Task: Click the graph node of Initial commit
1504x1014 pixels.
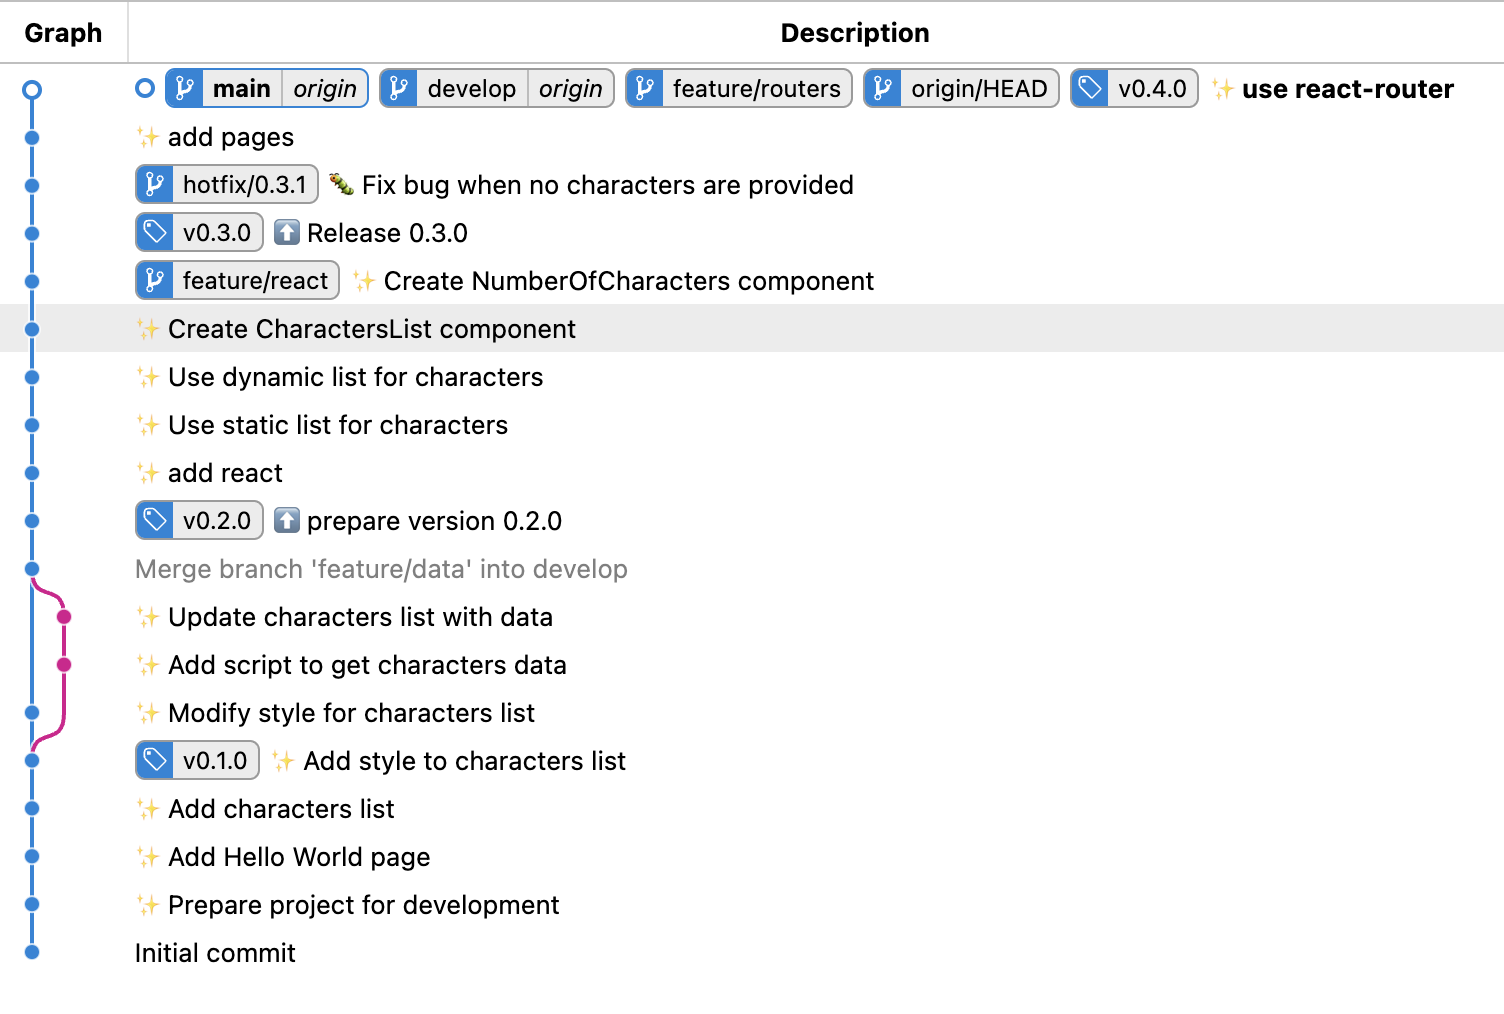Action: pyautogui.click(x=32, y=953)
